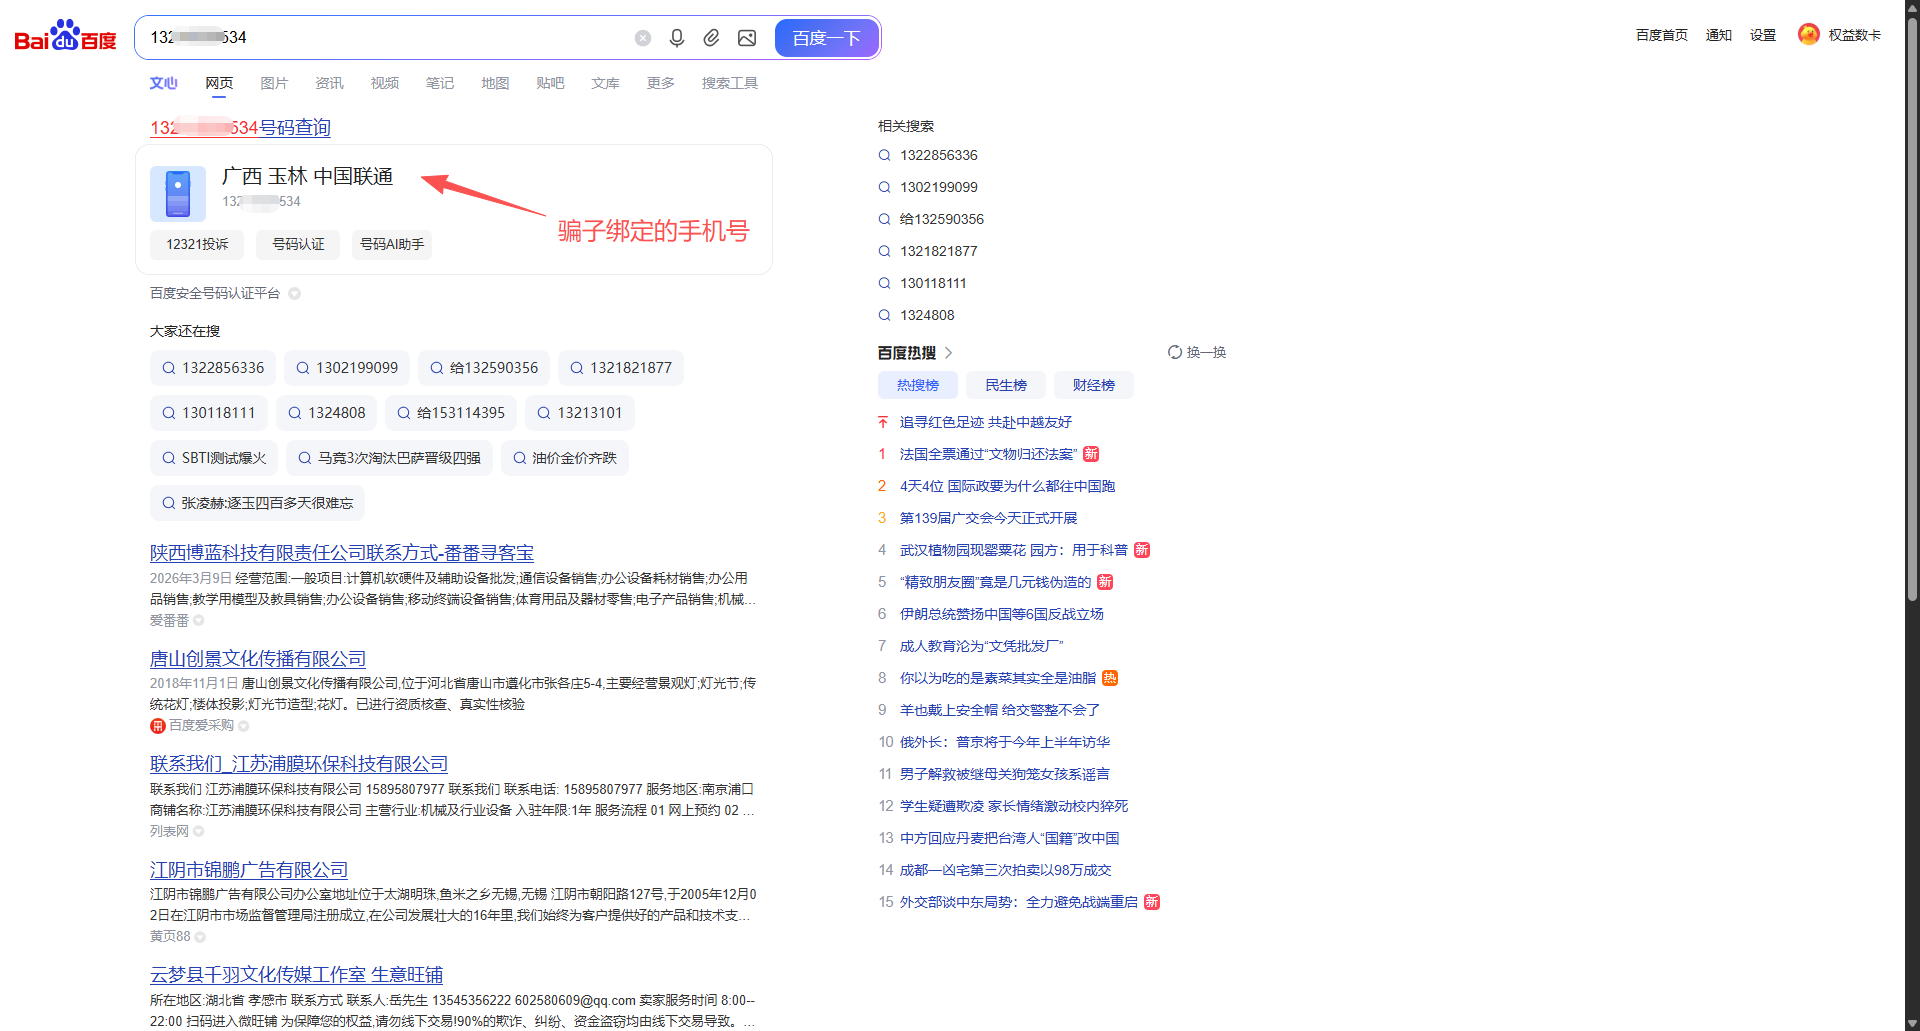Expand feedback arrow beside 爱番番

[198, 620]
